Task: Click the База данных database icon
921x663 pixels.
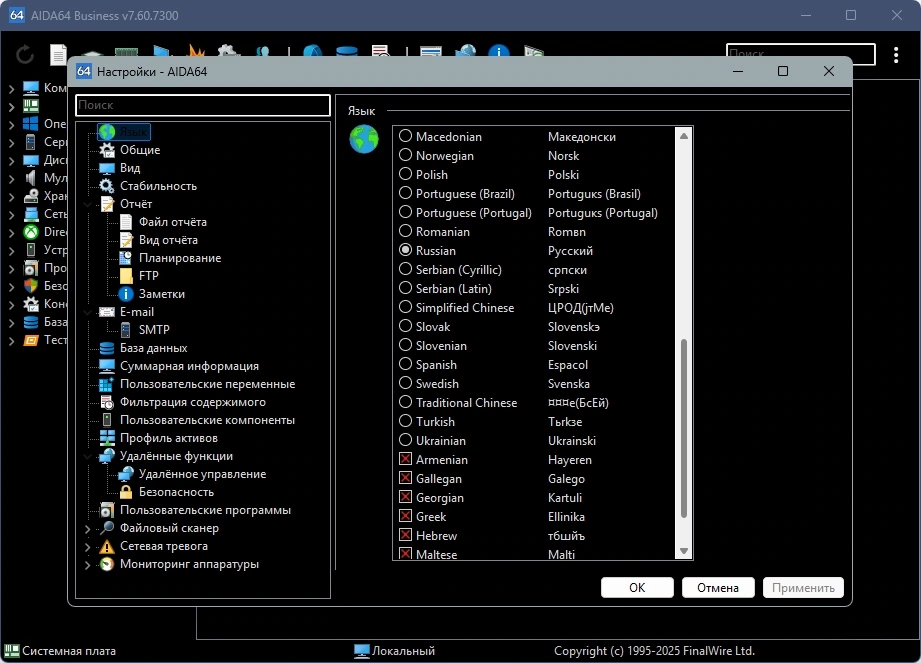Action: (x=107, y=348)
